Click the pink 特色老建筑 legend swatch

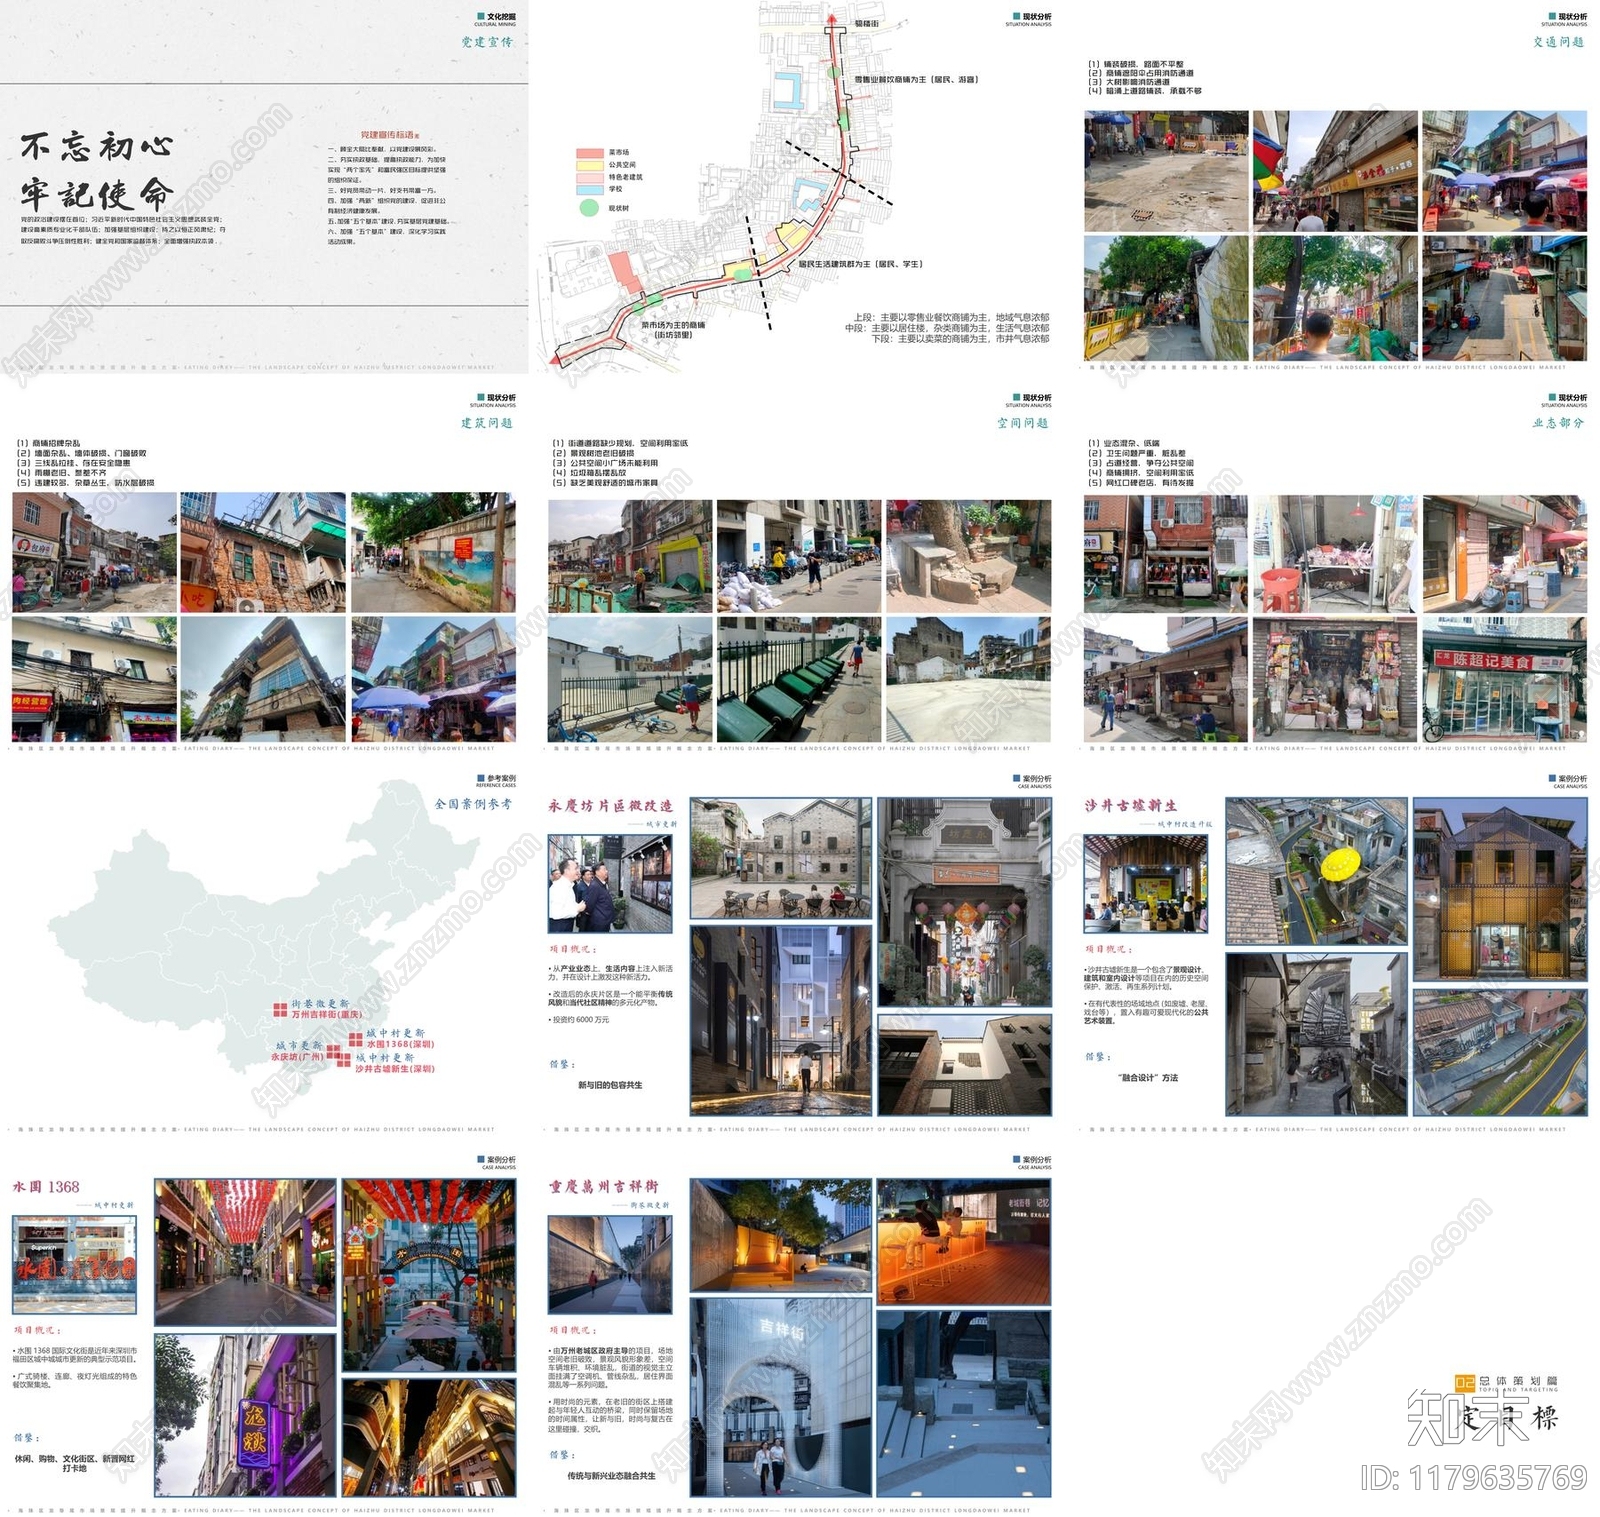pyautogui.click(x=588, y=177)
